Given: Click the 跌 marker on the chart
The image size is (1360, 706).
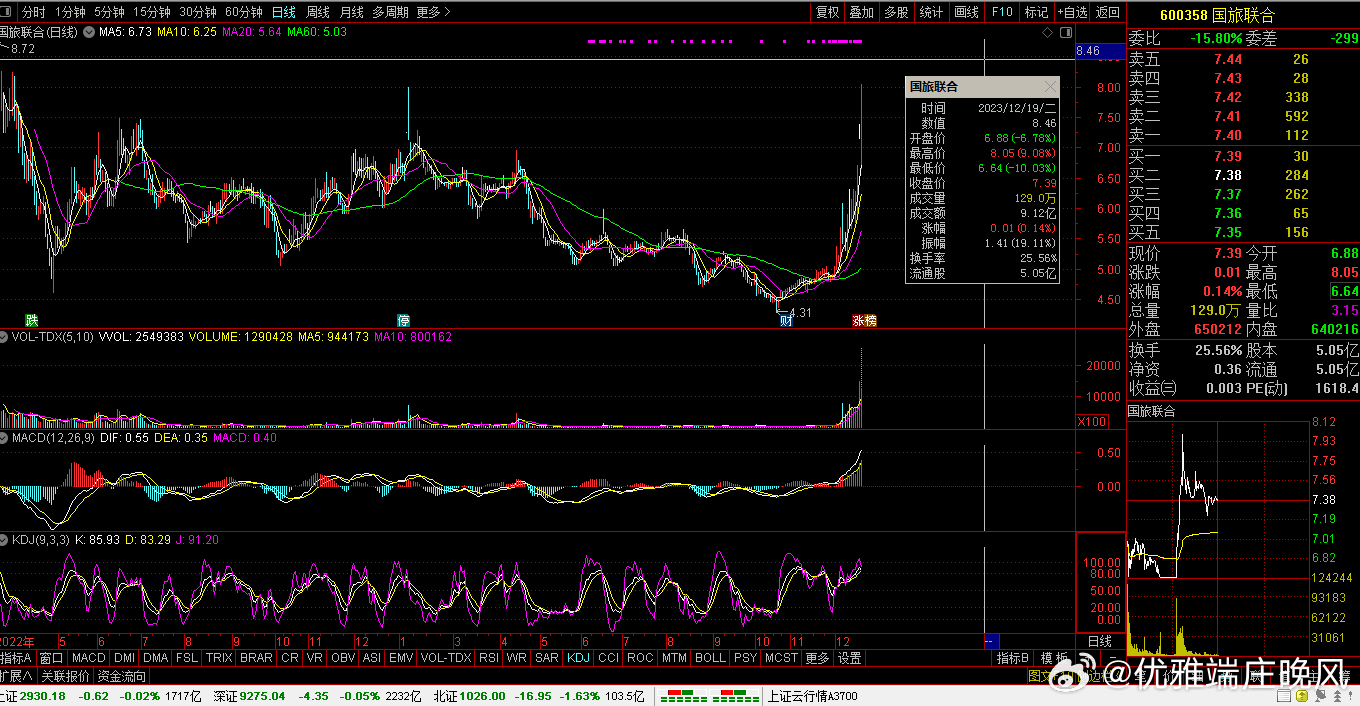Looking at the screenshot, I should [x=32, y=321].
